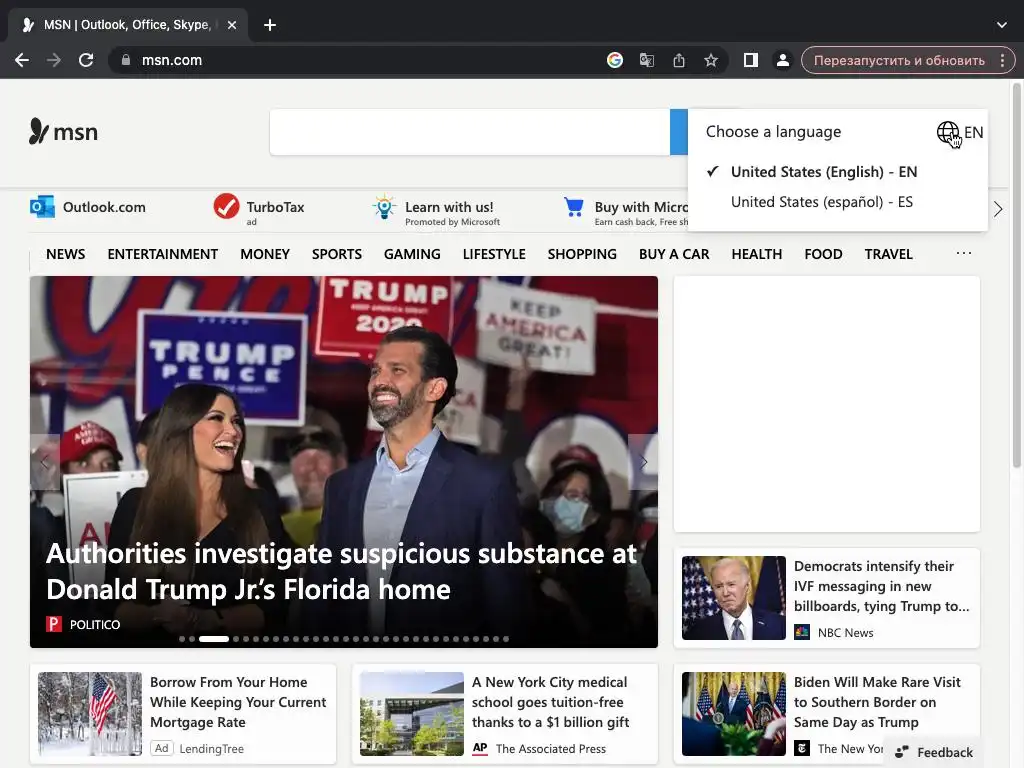This screenshot has height=768, width=1024.
Task: Open Biden Southern Border visit article
Action: pos(877,702)
